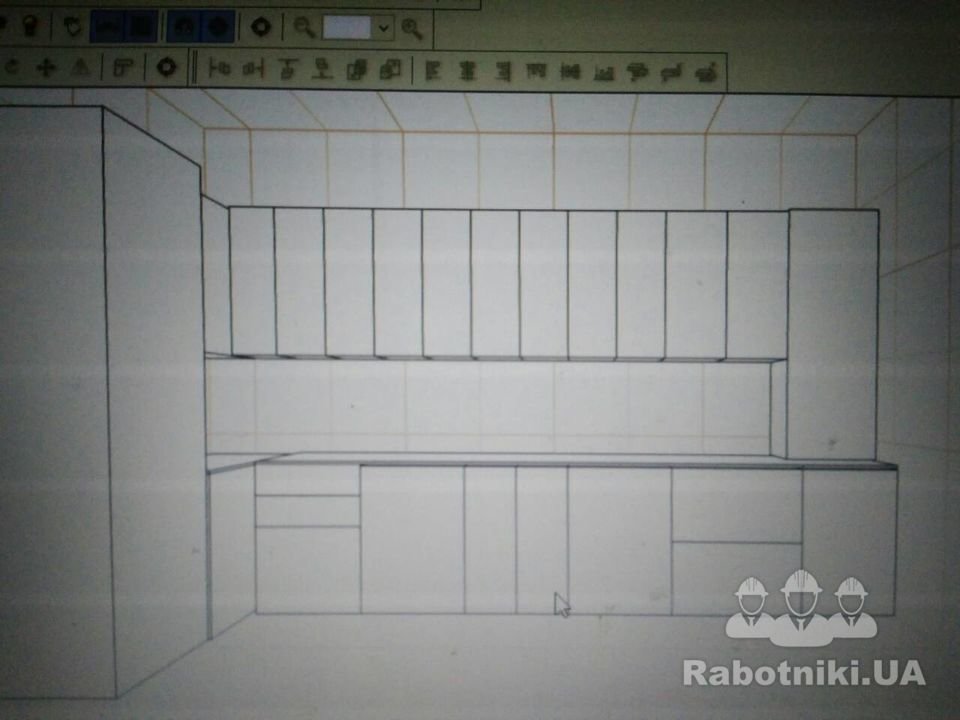Click the ring icon in the second toolbar row

[166, 67]
